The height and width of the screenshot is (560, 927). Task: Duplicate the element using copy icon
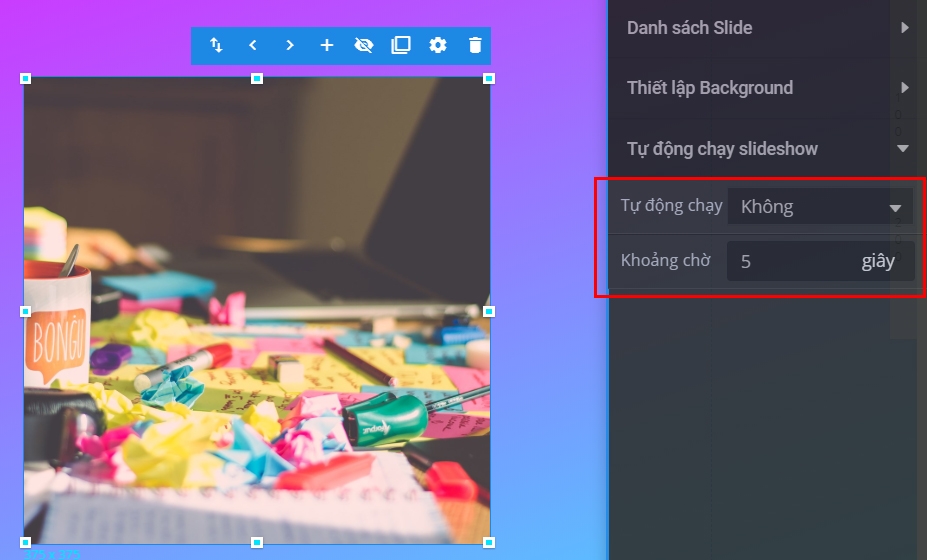[x=401, y=45]
